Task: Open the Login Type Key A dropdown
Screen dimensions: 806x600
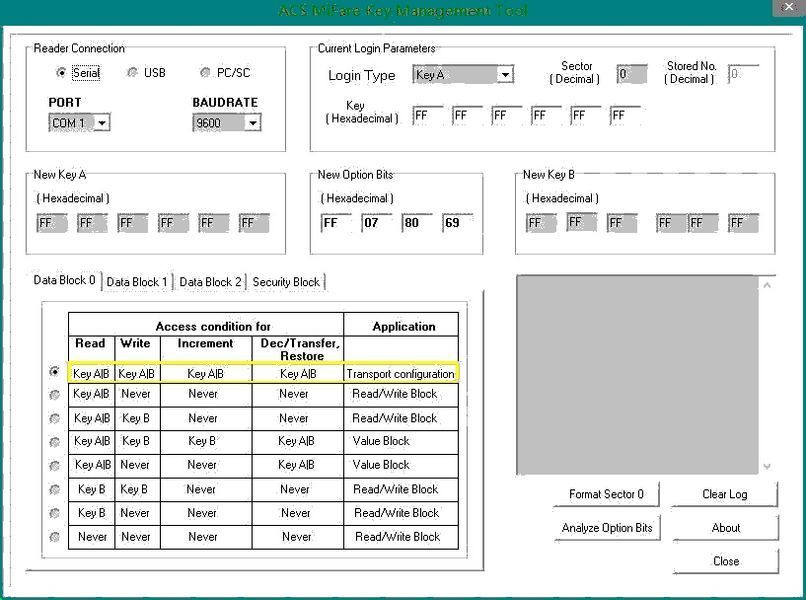Action: [463, 75]
